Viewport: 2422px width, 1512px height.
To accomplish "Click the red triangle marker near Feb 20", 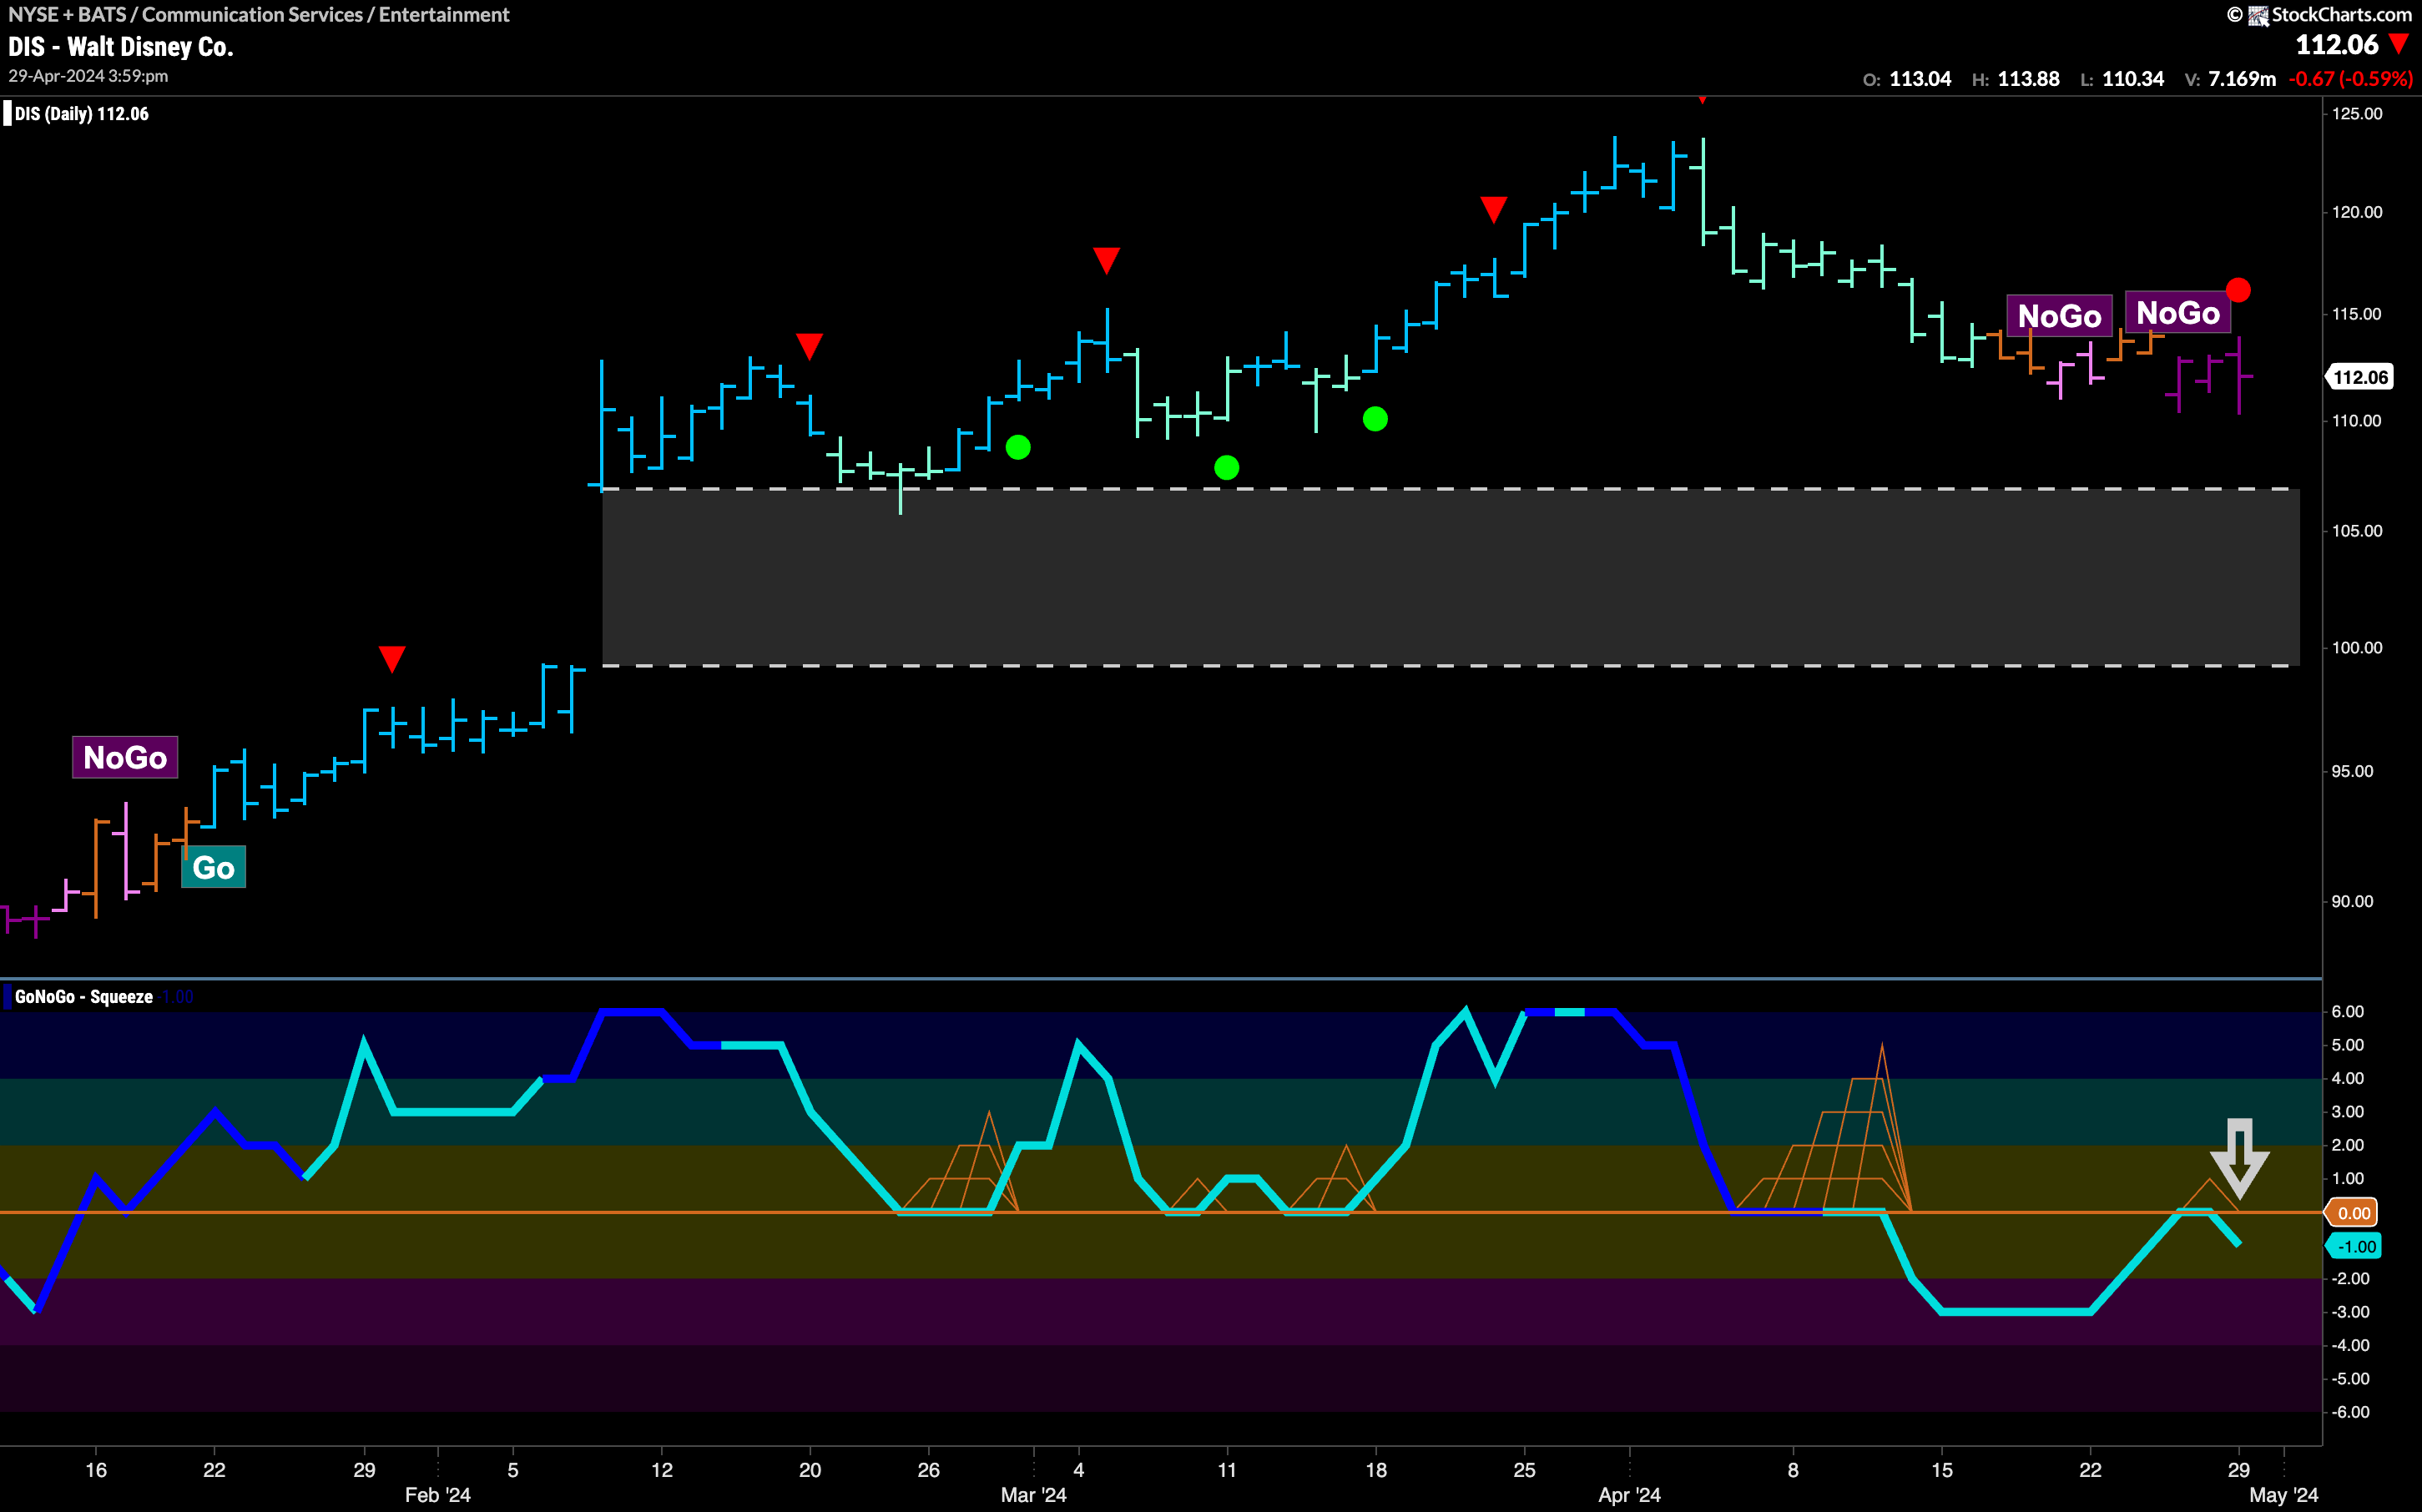I will (809, 347).
